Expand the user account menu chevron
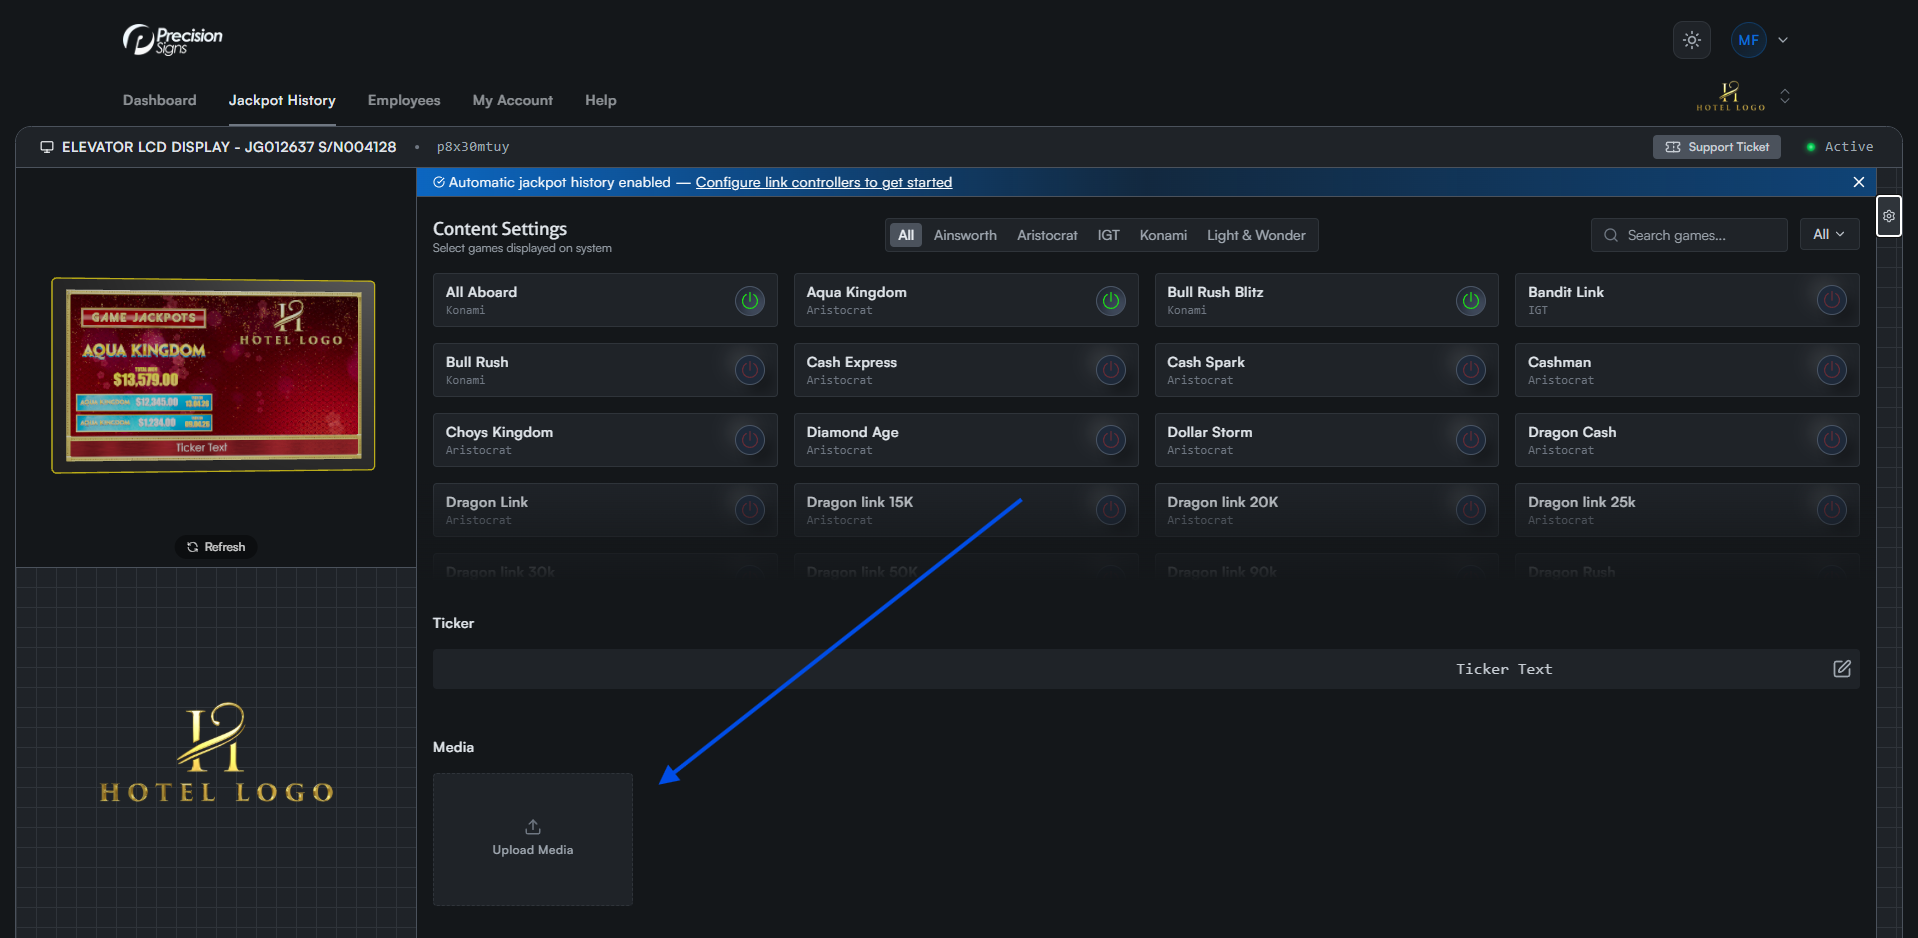 point(1783,41)
